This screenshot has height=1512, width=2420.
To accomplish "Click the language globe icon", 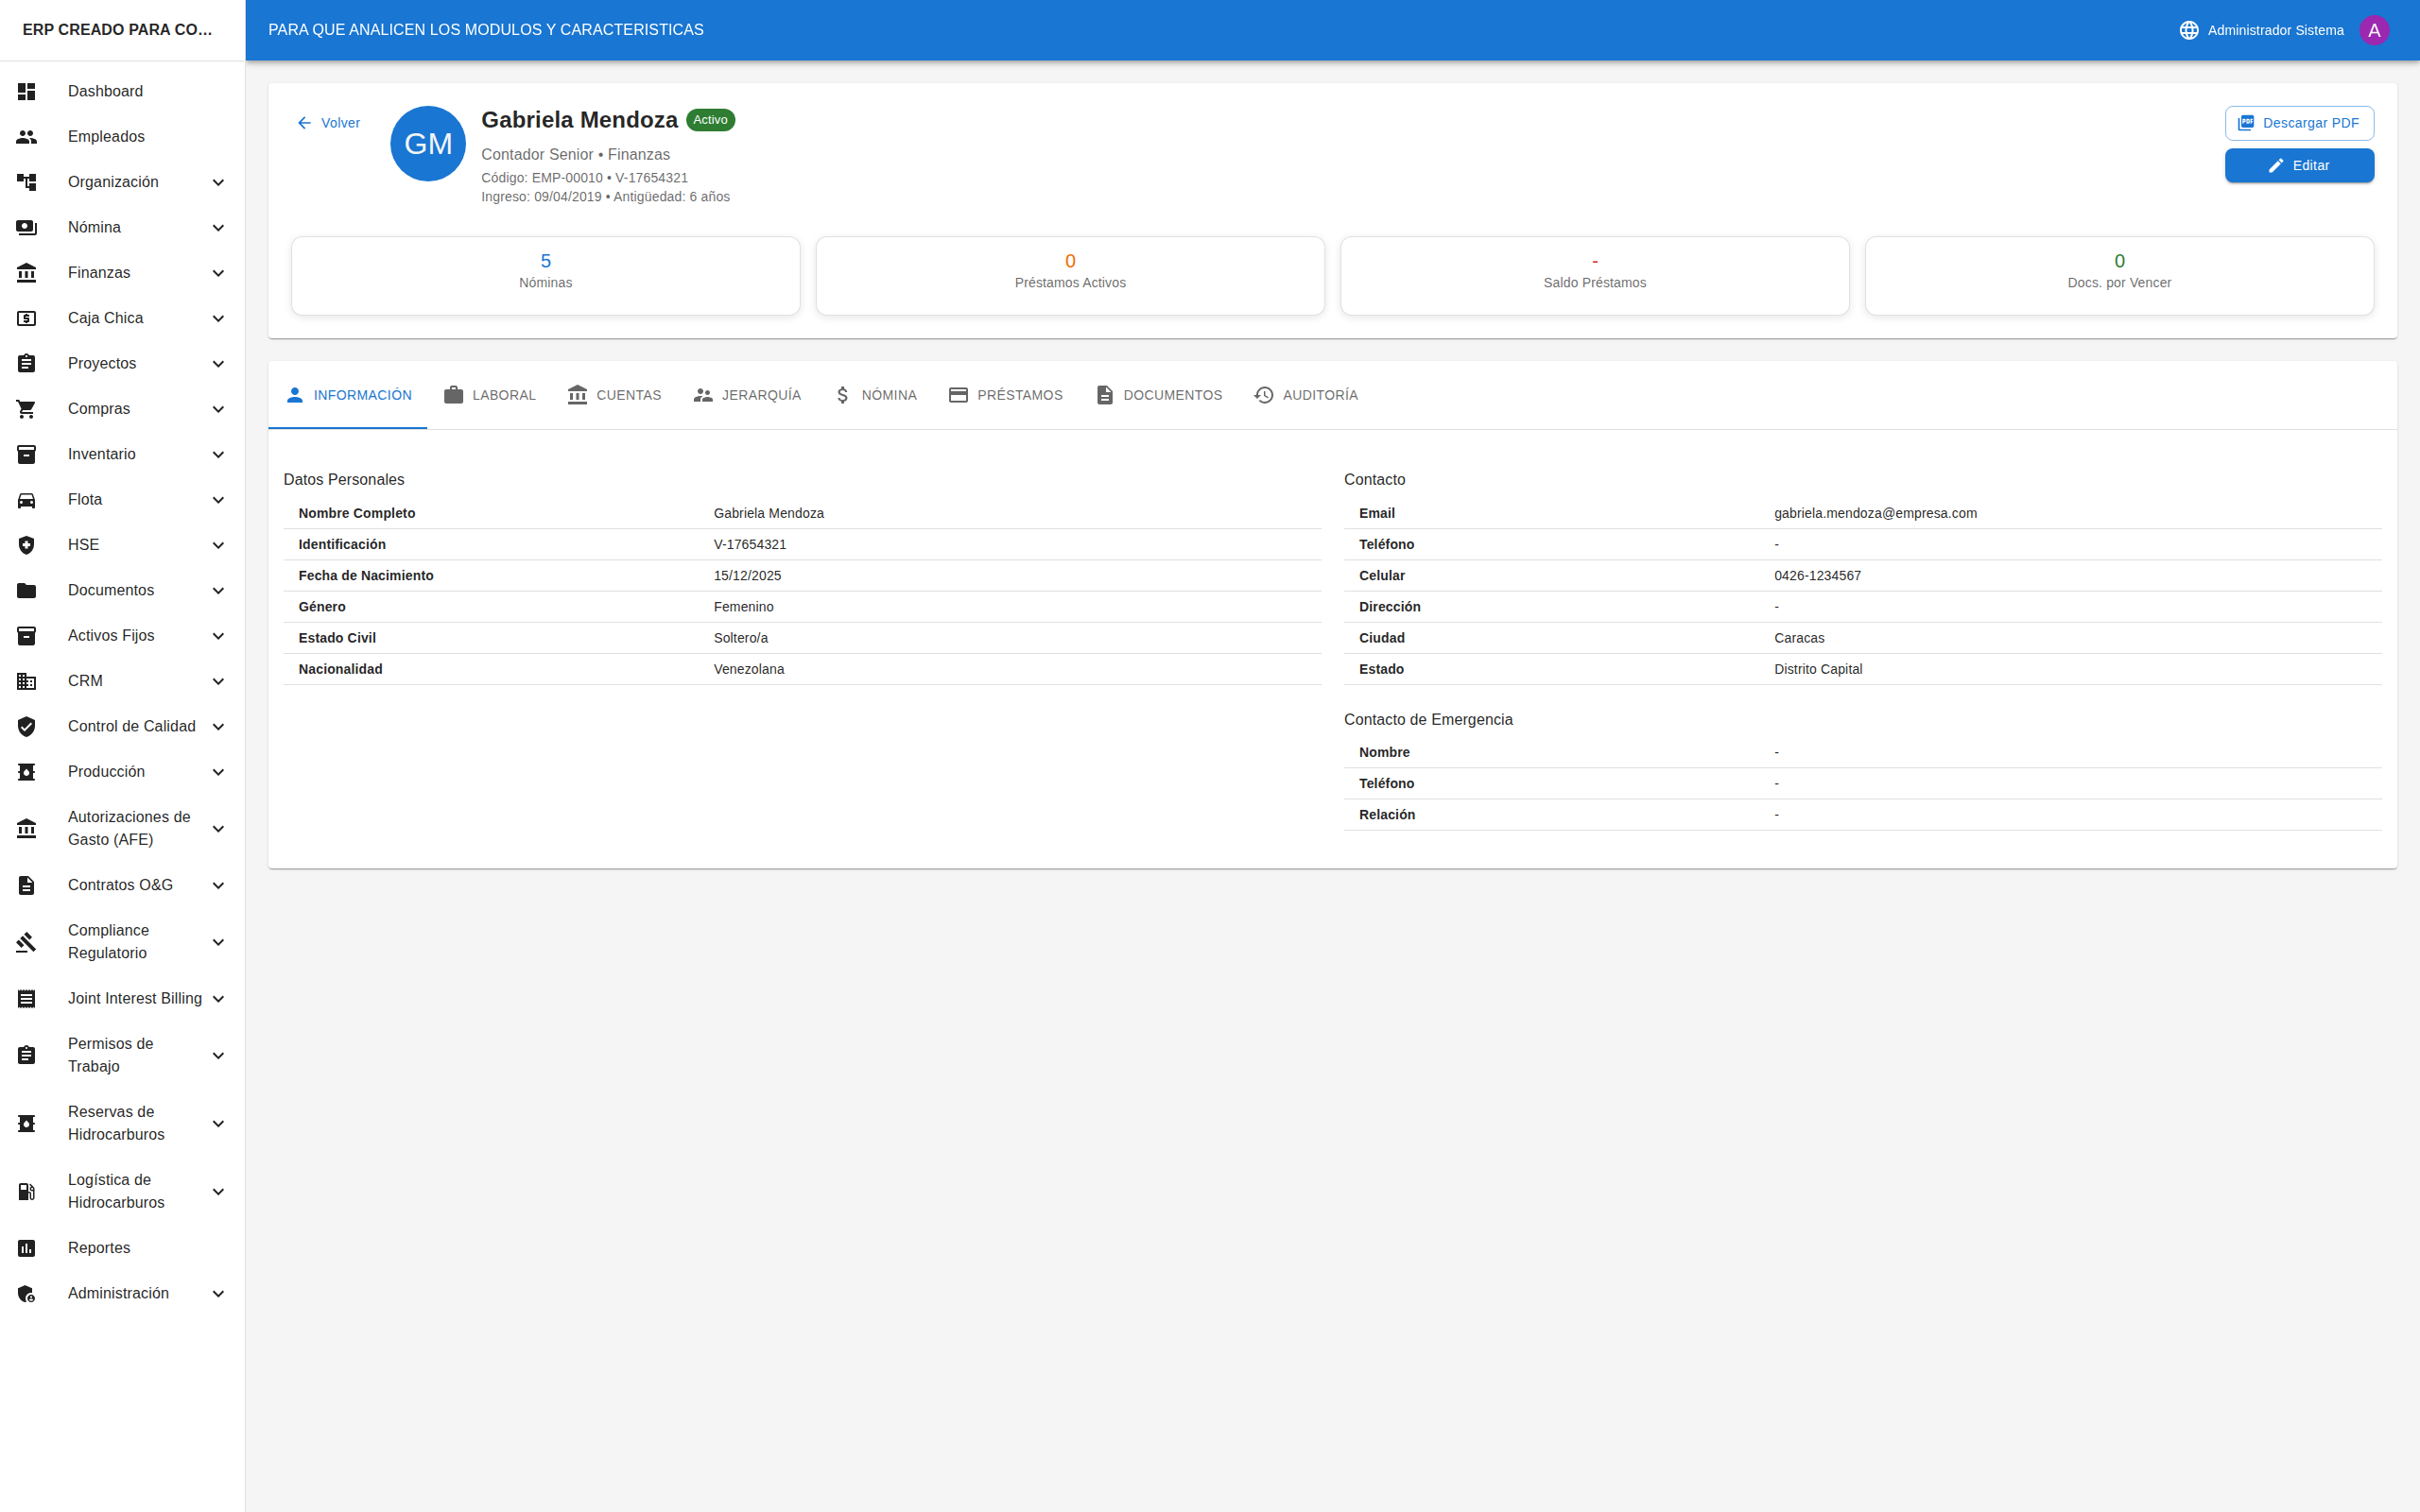I will coord(2188,30).
